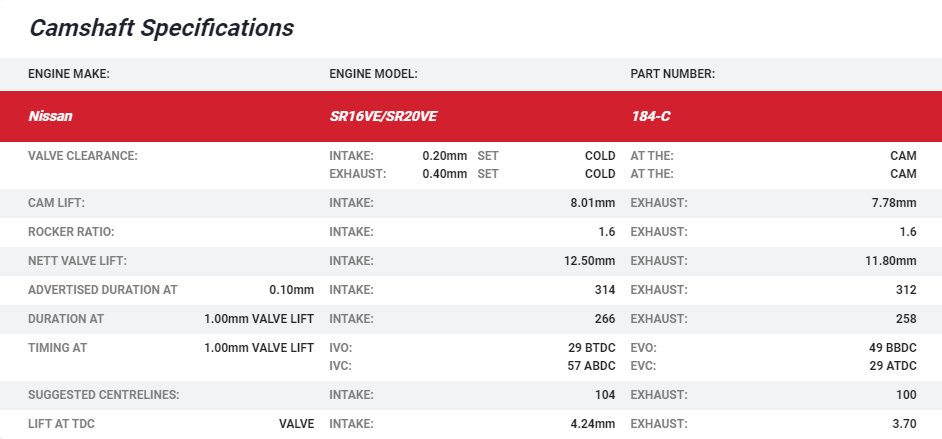Select the 4.24mm intake lift at TDC
Screen dimensions: 942x439
pyautogui.click(x=592, y=424)
